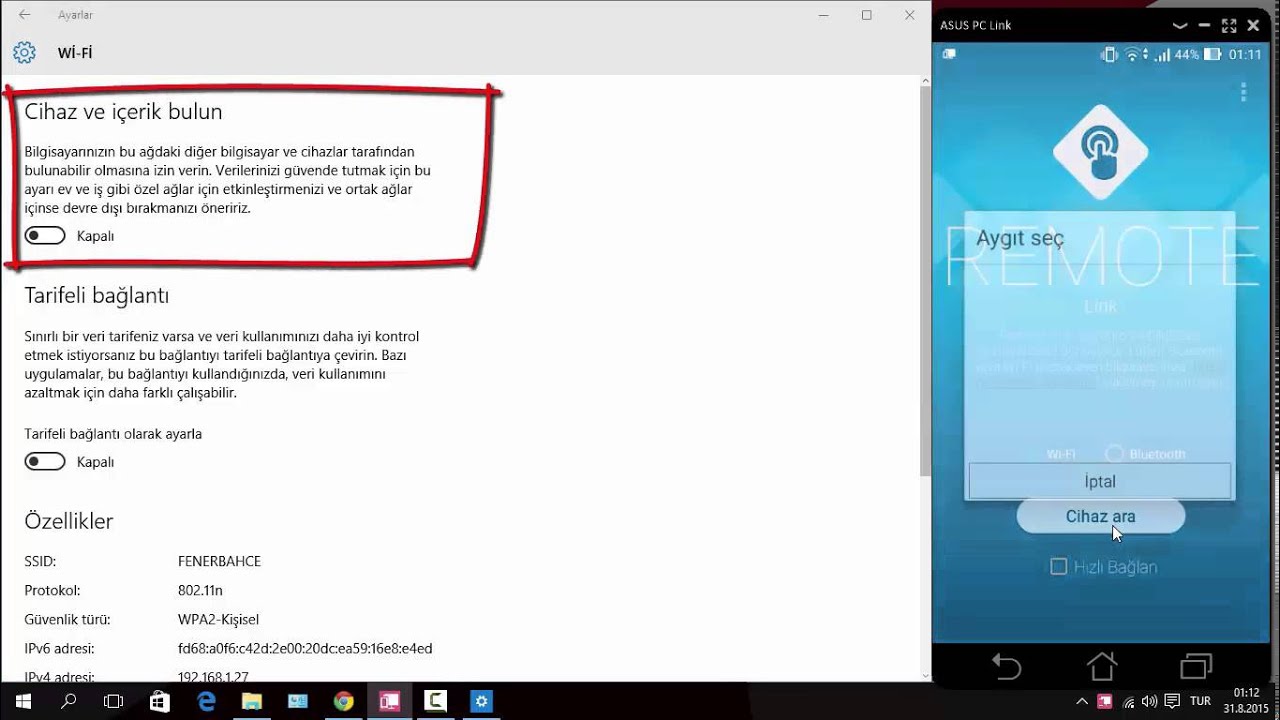Click the network Wi-Fi tray icon
The height and width of the screenshot is (720, 1280).
click(x=1129, y=702)
